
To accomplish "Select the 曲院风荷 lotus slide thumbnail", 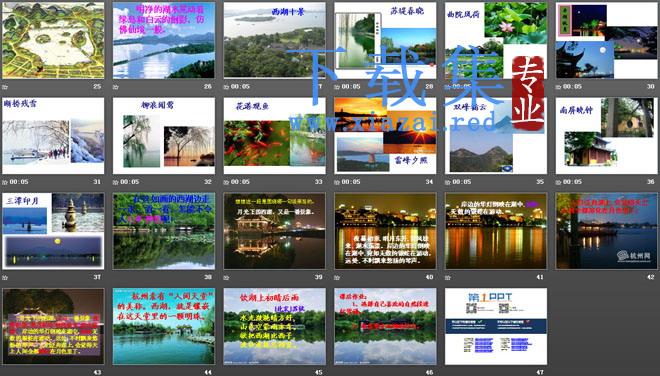I will (x=496, y=40).
